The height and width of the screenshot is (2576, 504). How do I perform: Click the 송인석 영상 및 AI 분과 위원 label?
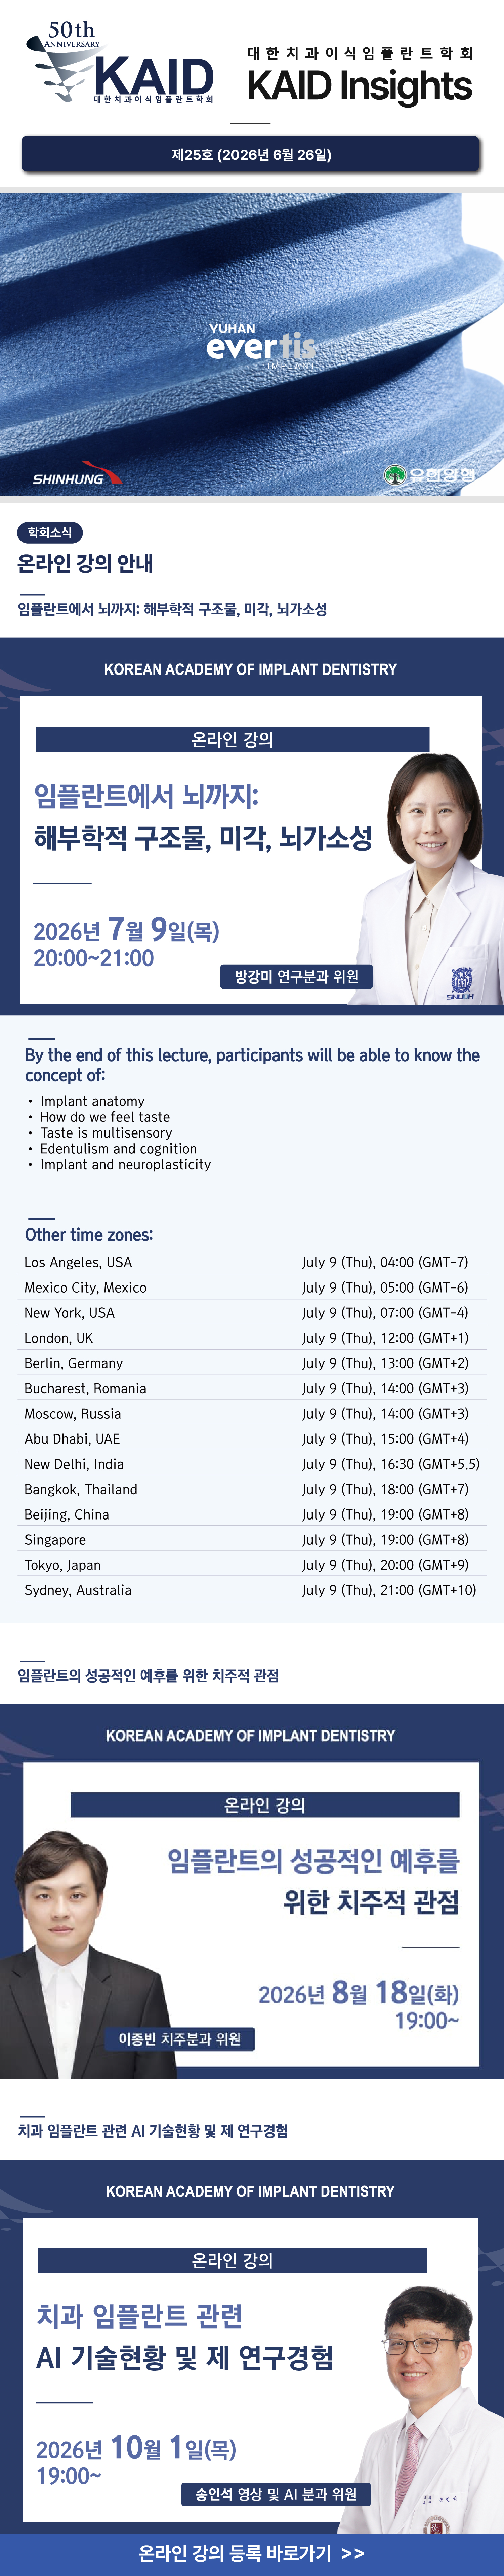coord(276,2494)
